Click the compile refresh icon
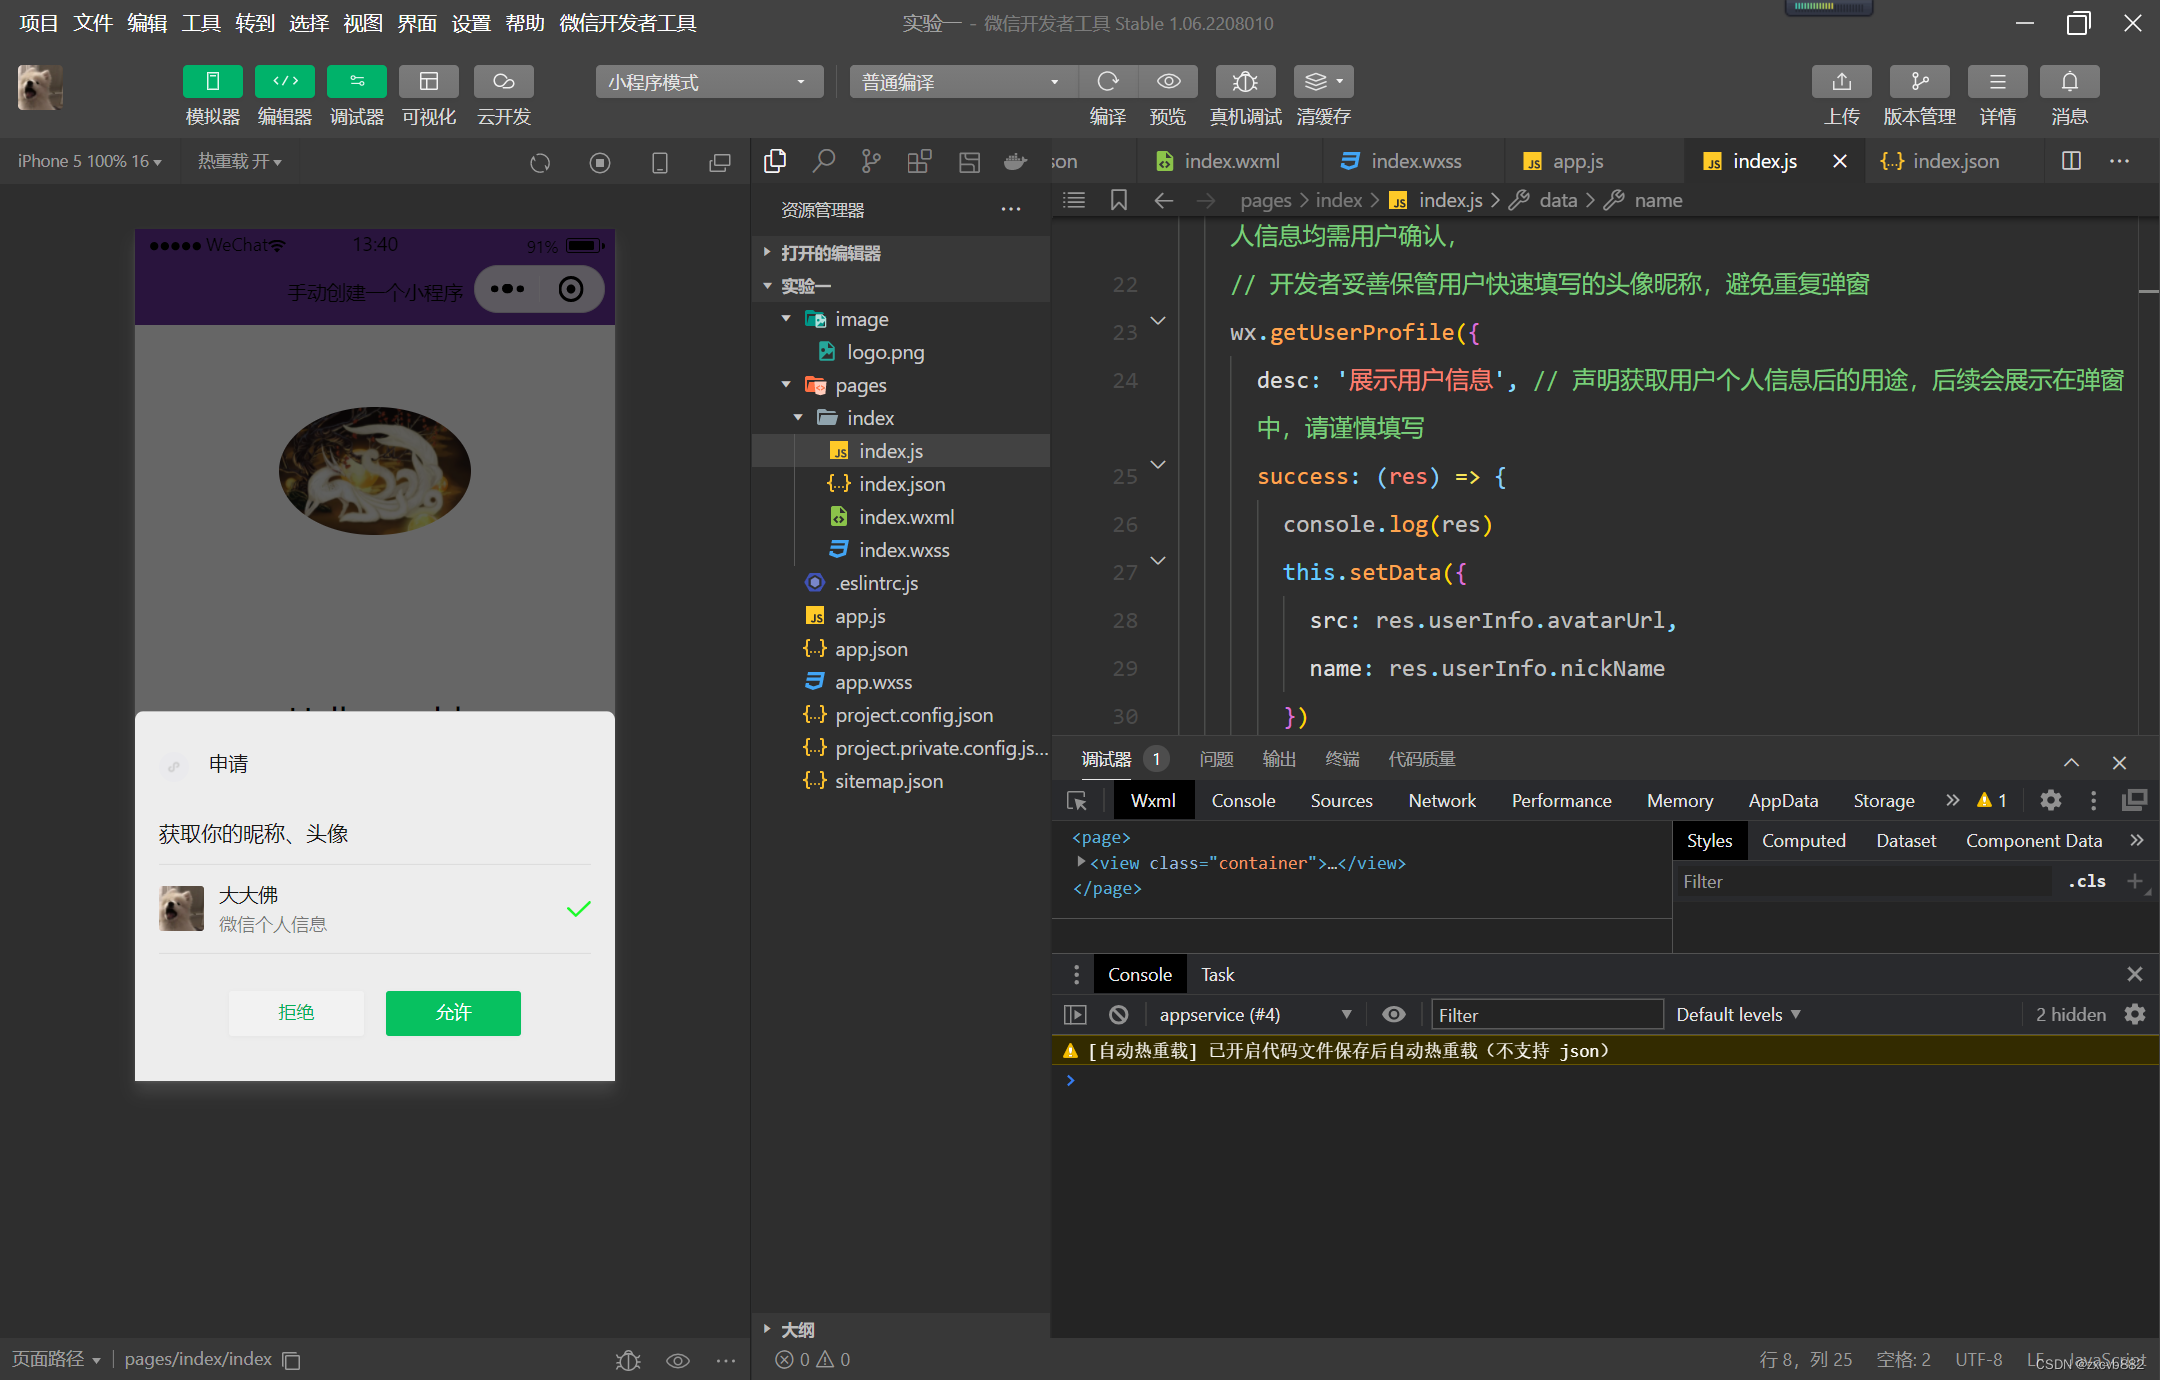Image resolution: width=2160 pixels, height=1380 pixels. pos(1107,82)
